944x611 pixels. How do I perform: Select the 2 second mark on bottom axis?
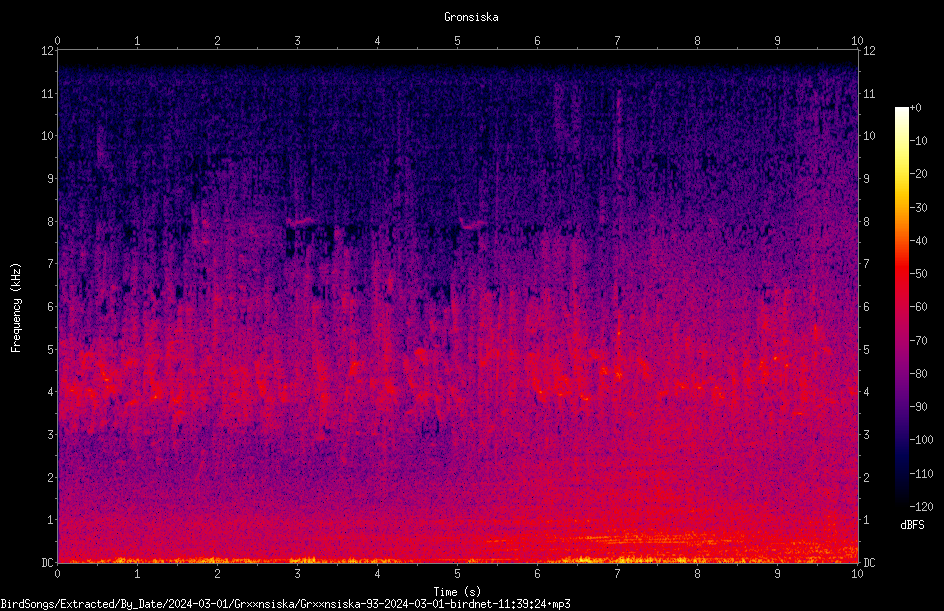217,574
